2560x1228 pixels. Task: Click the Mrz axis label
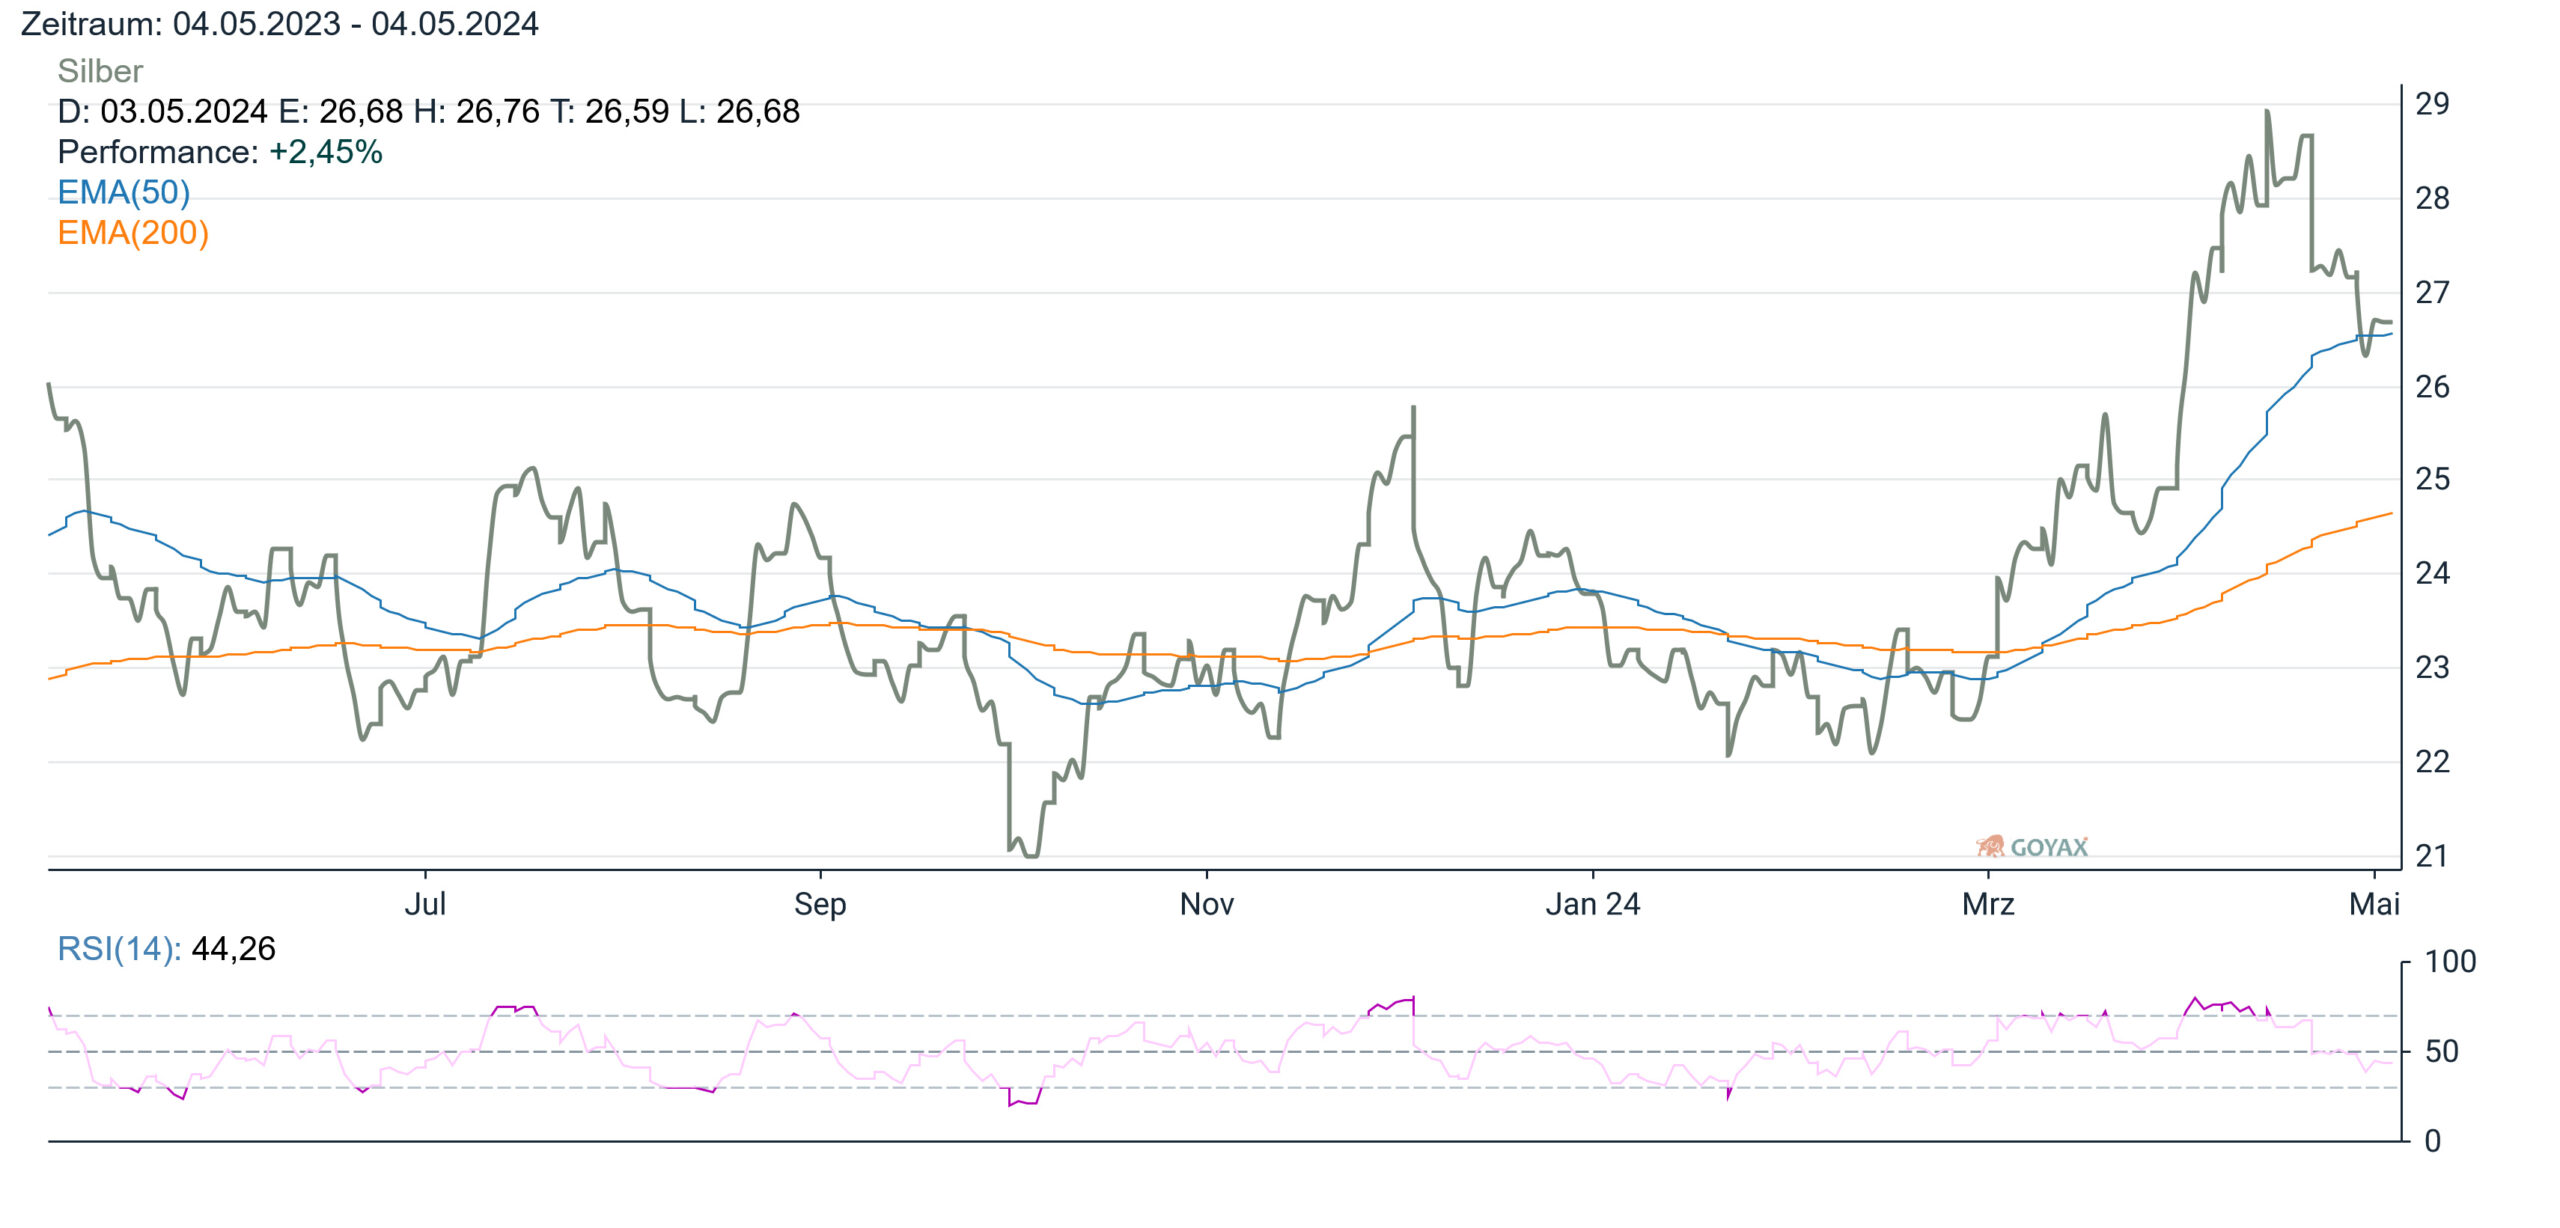tap(1988, 904)
